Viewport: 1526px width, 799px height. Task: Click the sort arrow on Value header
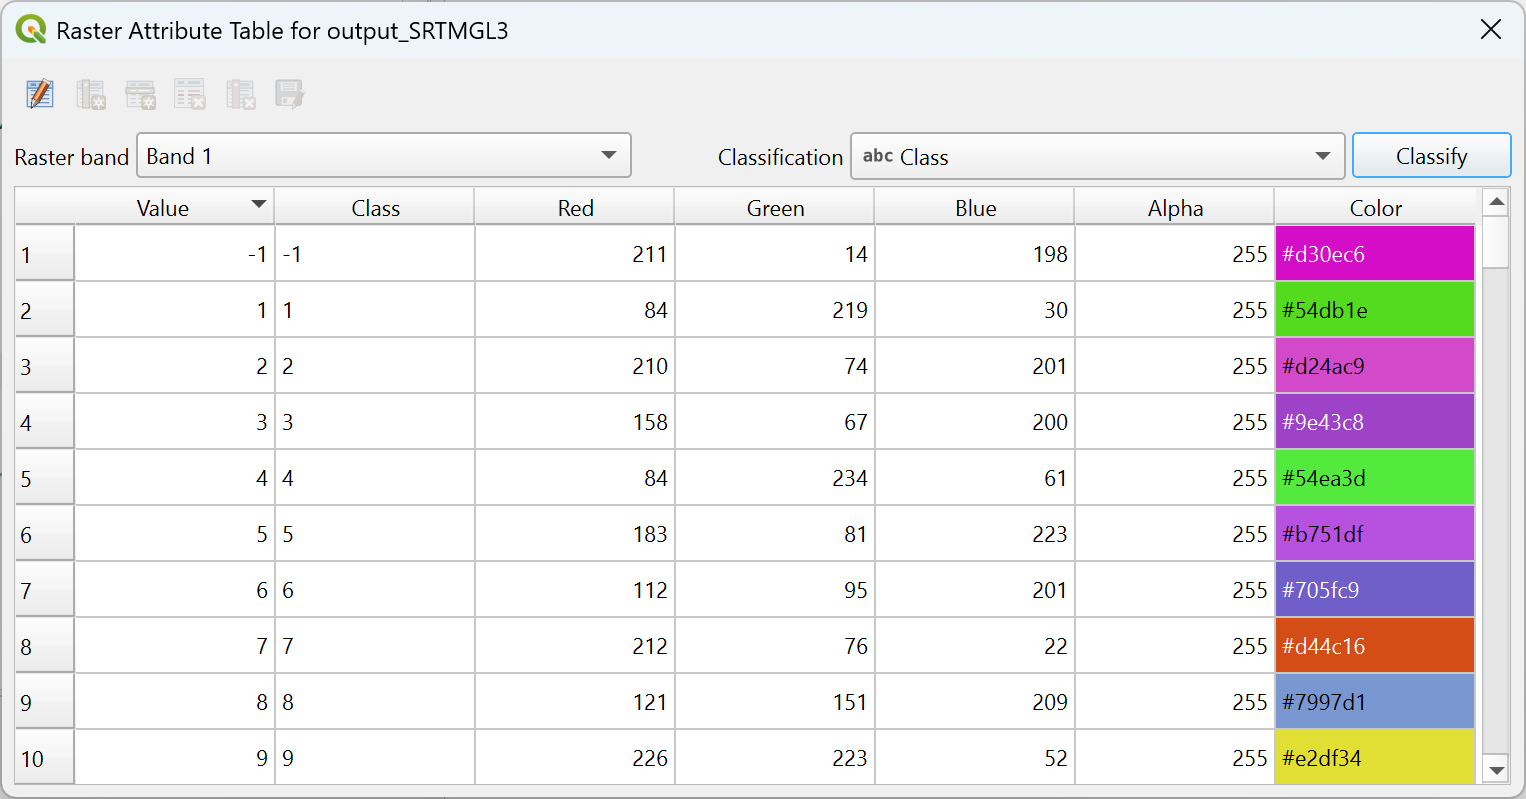tap(259, 204)
